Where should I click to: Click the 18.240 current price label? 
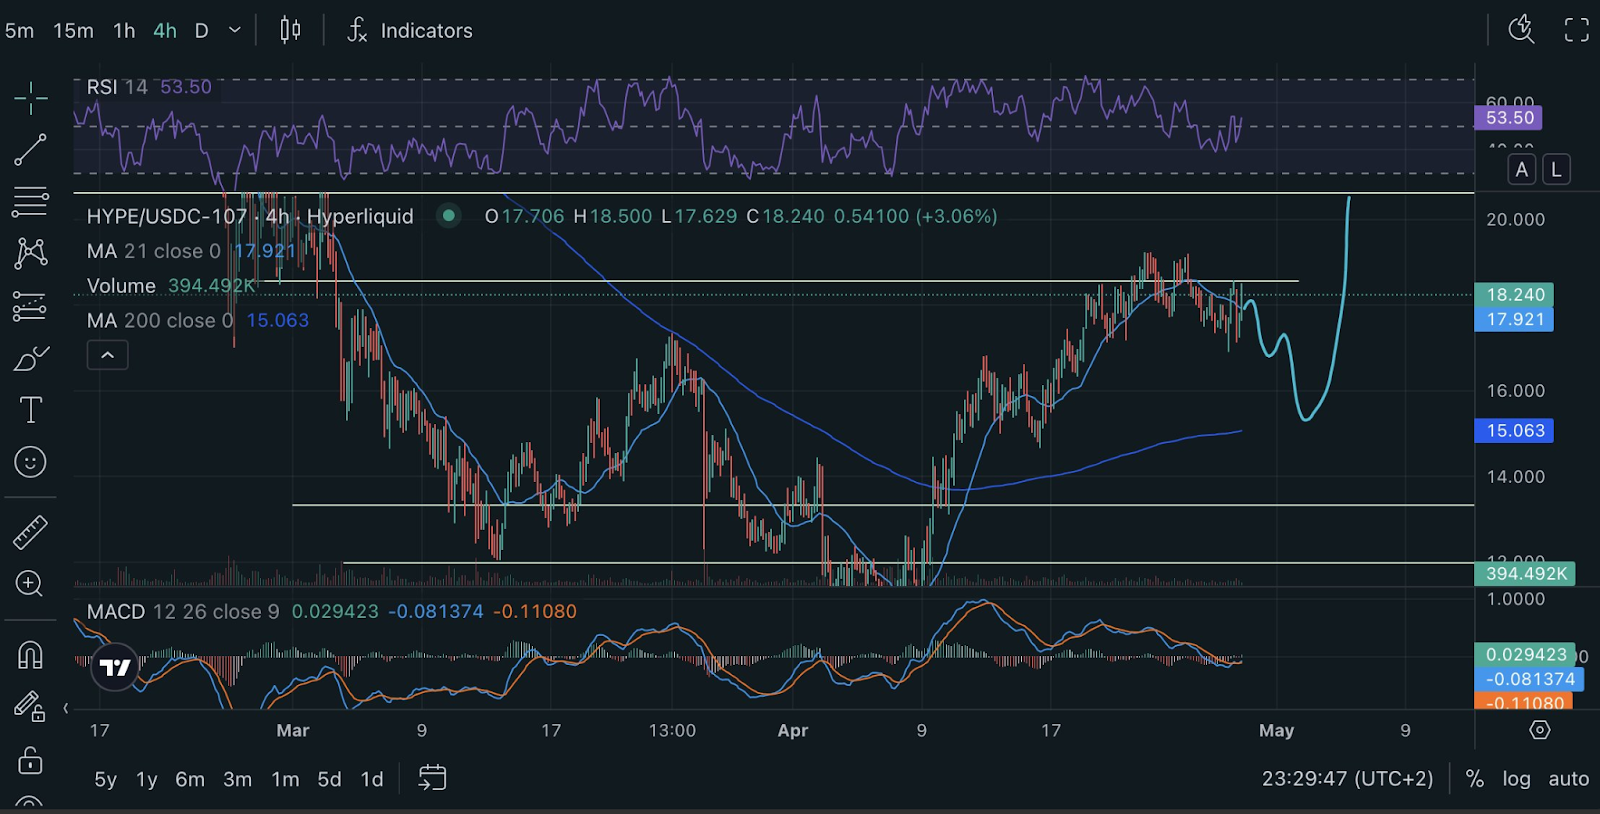point(1514,295)
